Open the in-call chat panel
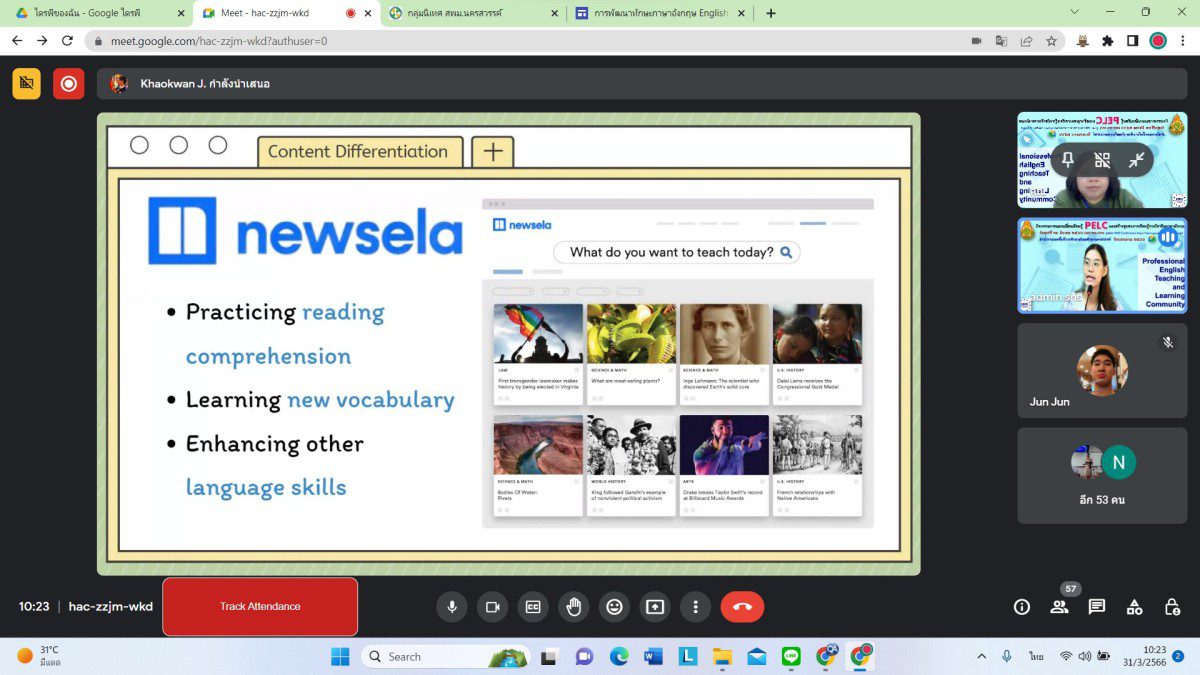The width and height of the screenshot is (1200, 675). 1097,606
